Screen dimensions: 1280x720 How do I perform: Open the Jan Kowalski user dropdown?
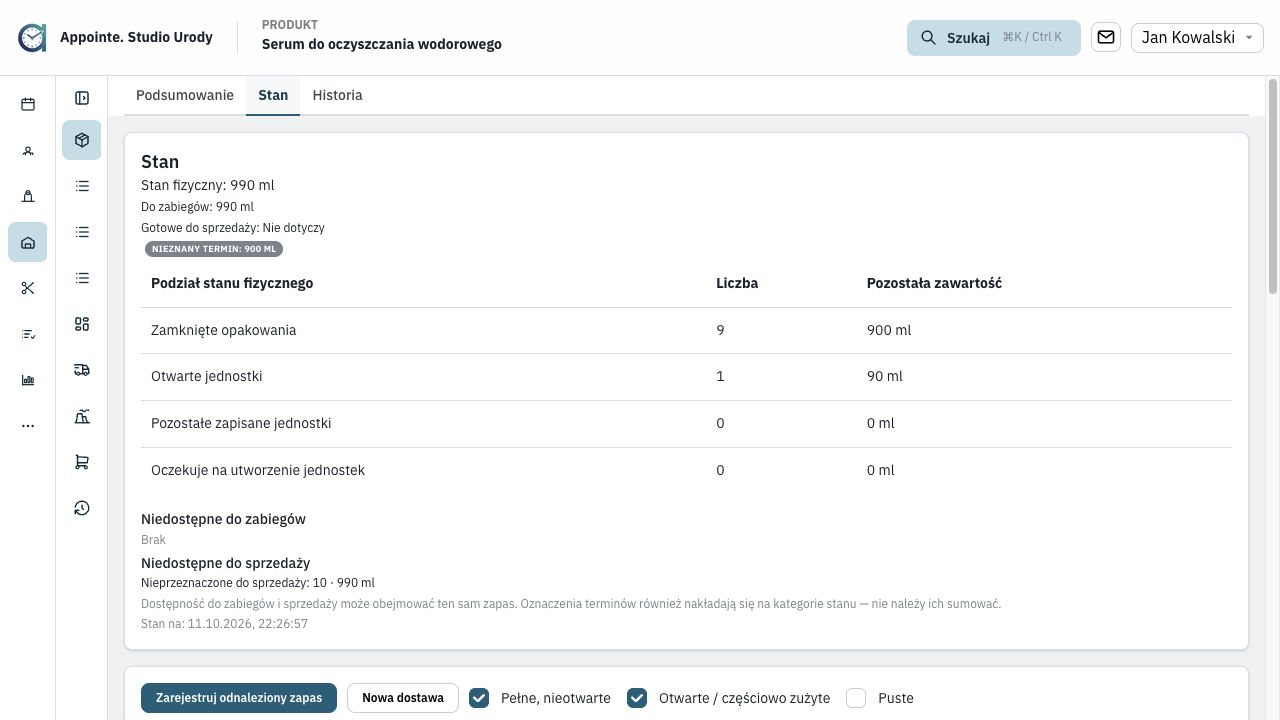(x=1197, y=37)
